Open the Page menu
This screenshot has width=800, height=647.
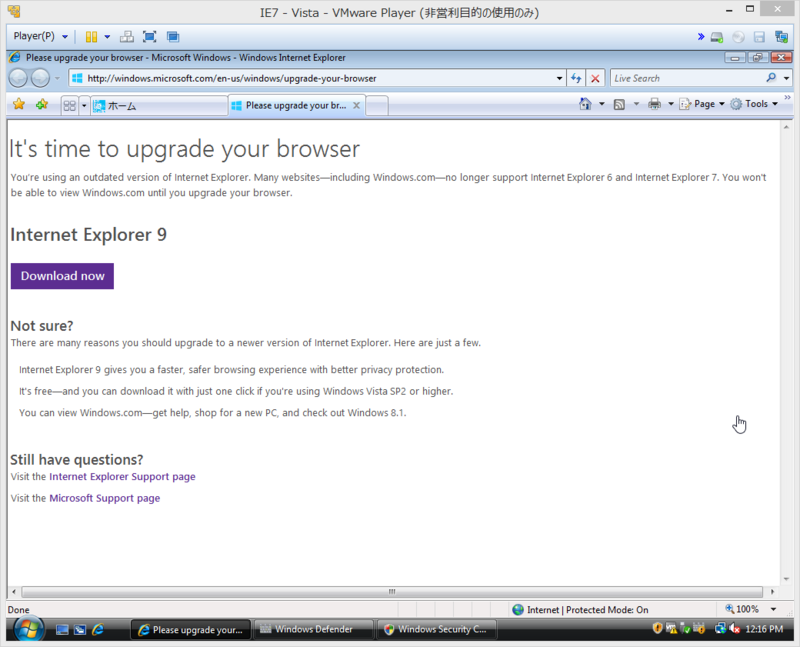(702, 104)
